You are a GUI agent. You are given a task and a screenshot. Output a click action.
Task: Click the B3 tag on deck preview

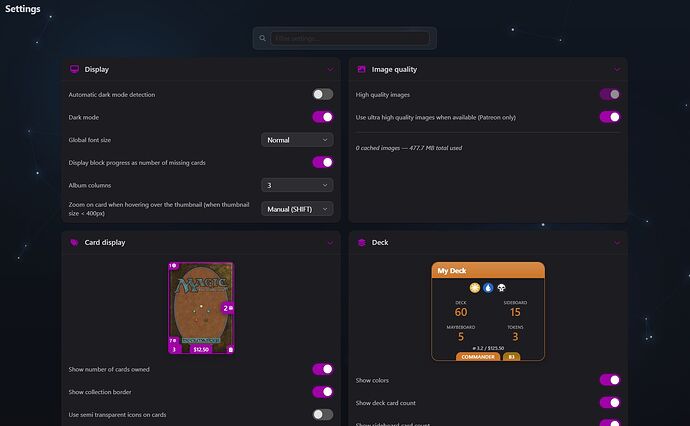[x=512, y=356]
